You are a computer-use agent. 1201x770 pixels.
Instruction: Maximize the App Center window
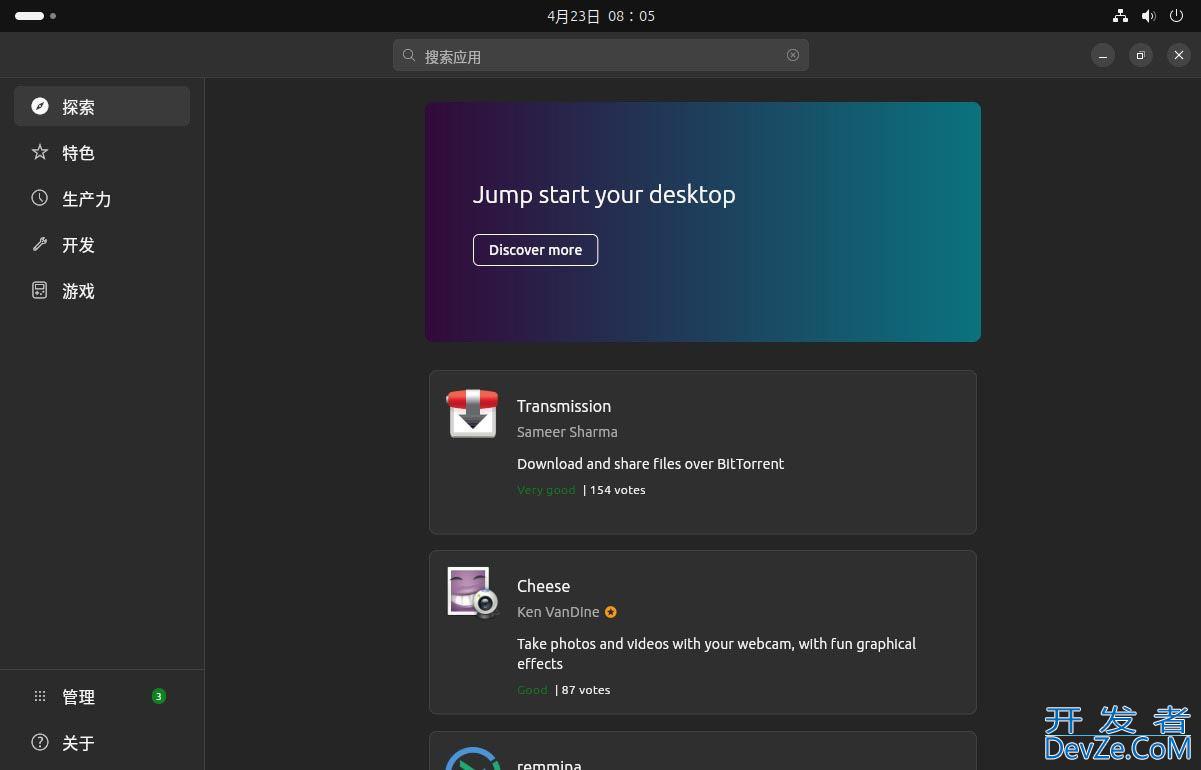point(1140,55)
